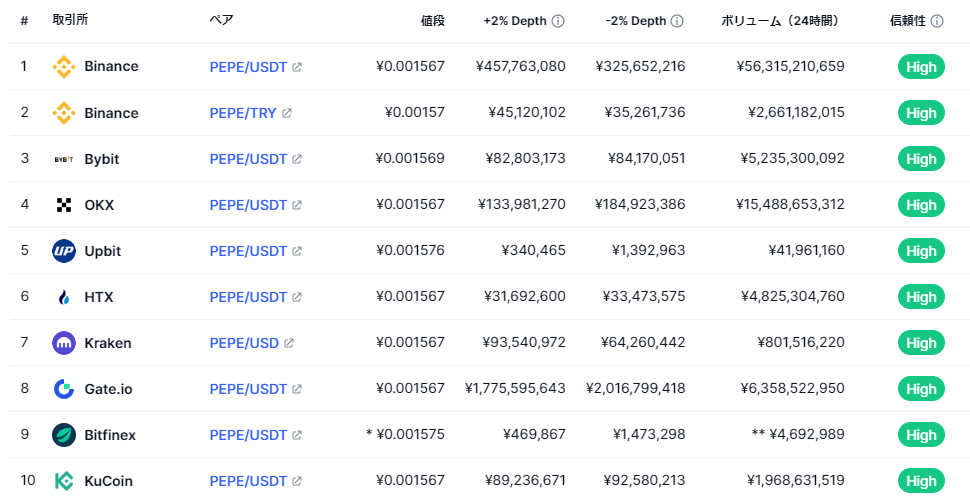The width and height of the screenshot is (970, 500).
Task: Click the Upbit logo icon
Action: [x=64, y=251]
